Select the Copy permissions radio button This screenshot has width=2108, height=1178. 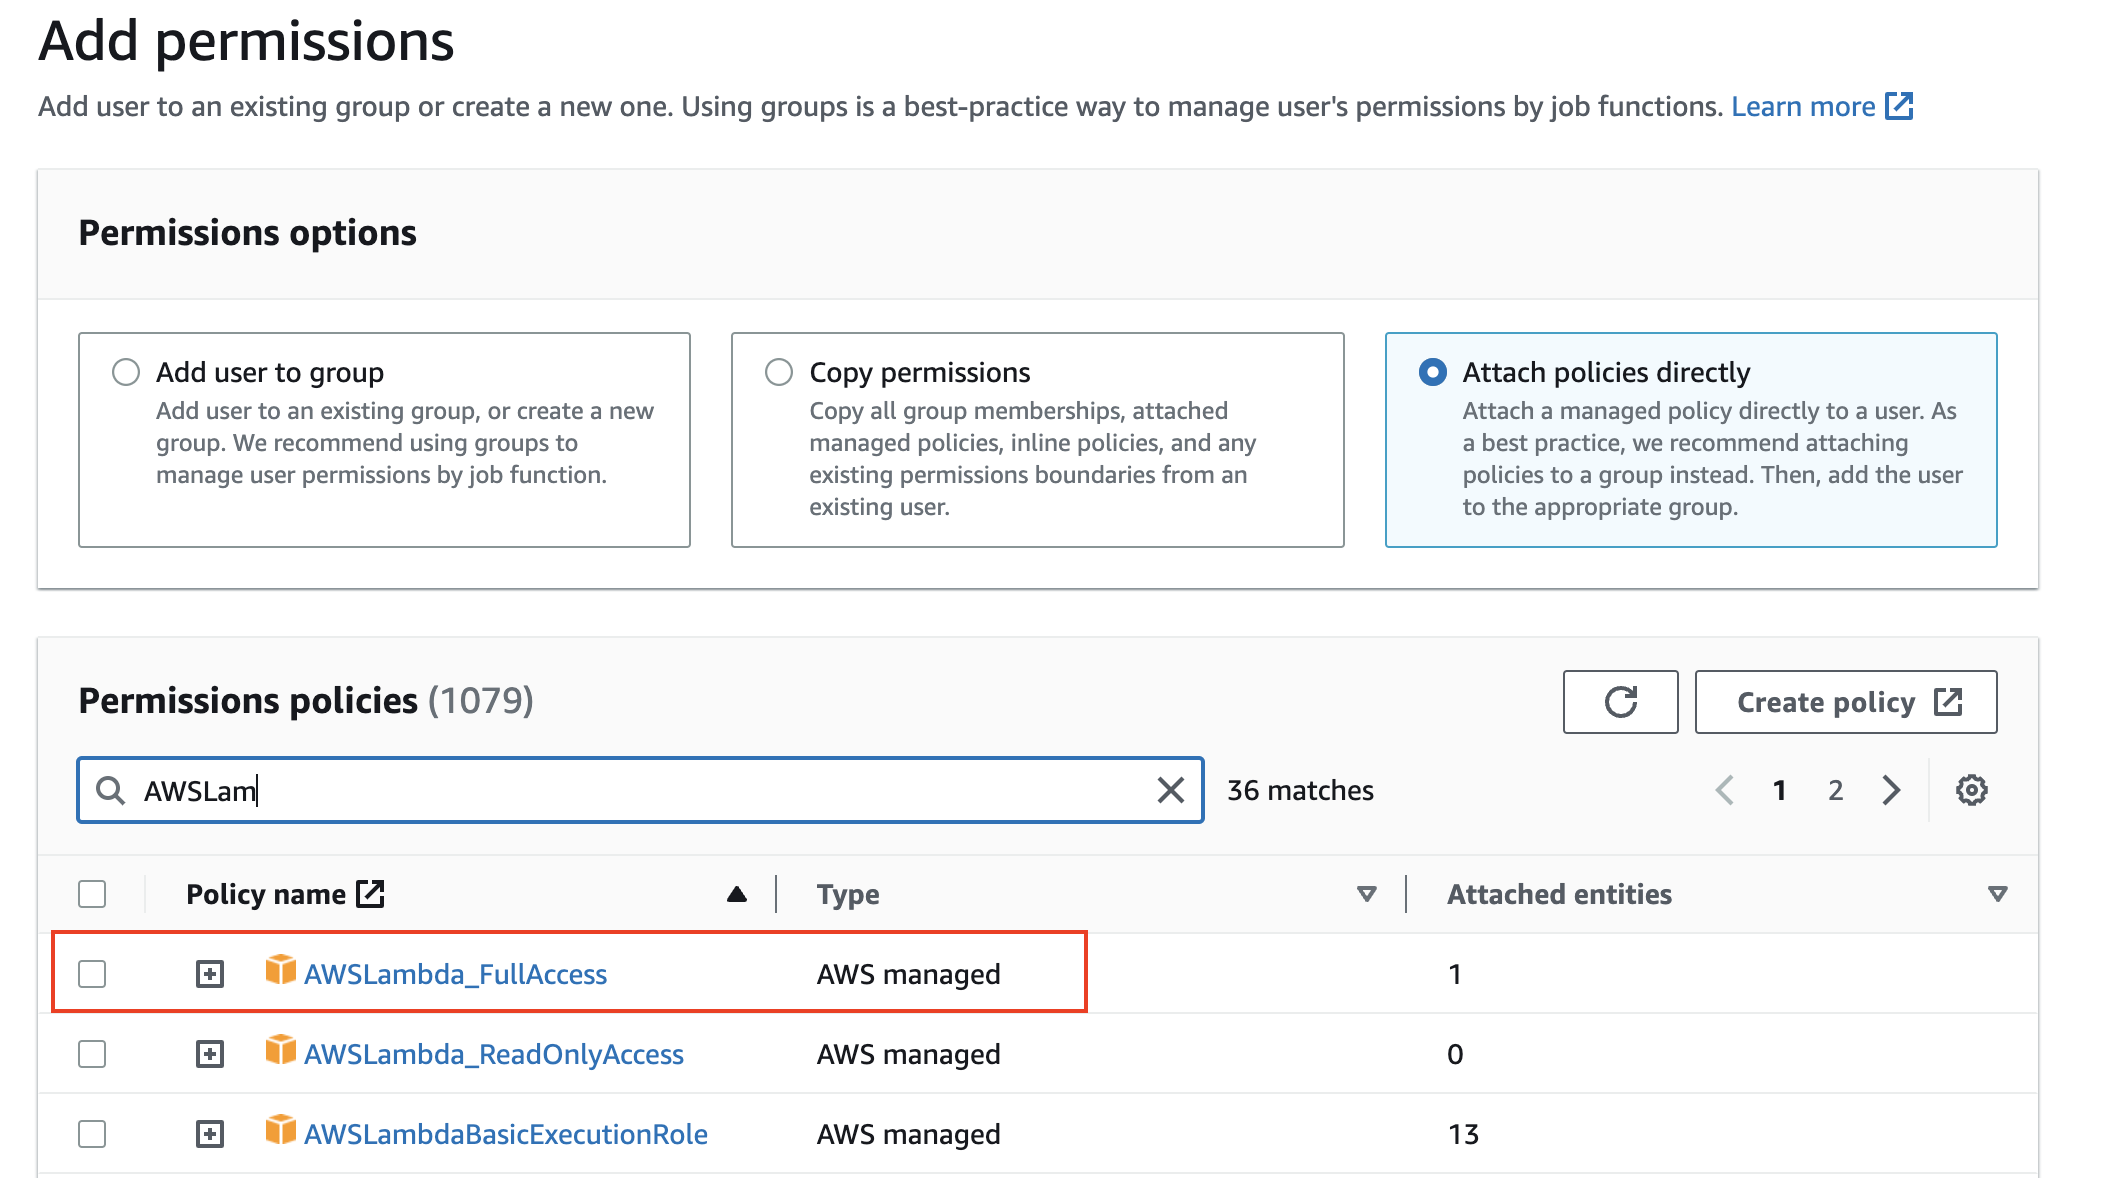click(x=779, y=372)
